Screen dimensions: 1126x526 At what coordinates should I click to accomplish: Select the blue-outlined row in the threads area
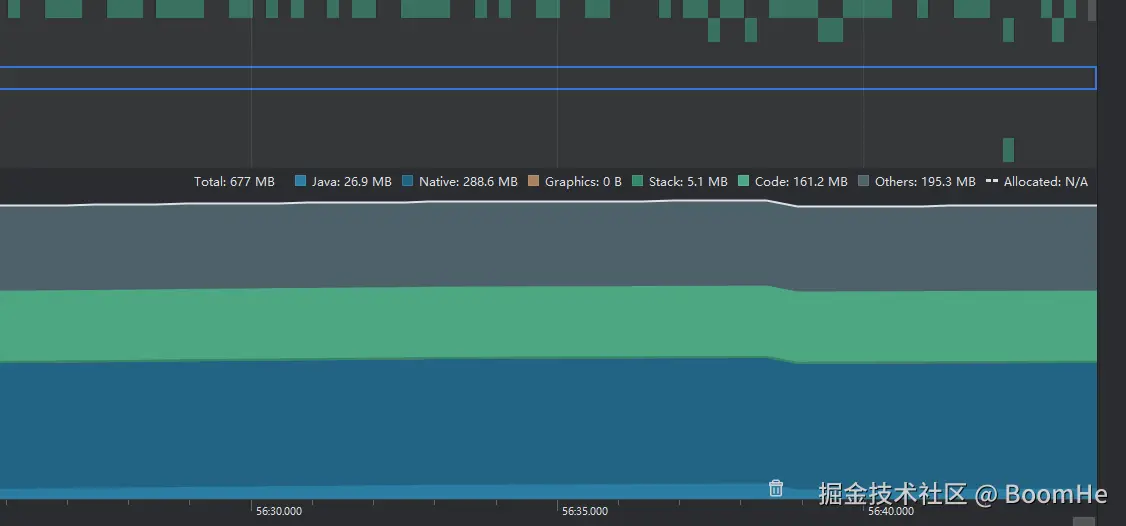pyautogui.click(x=548, y=78)
